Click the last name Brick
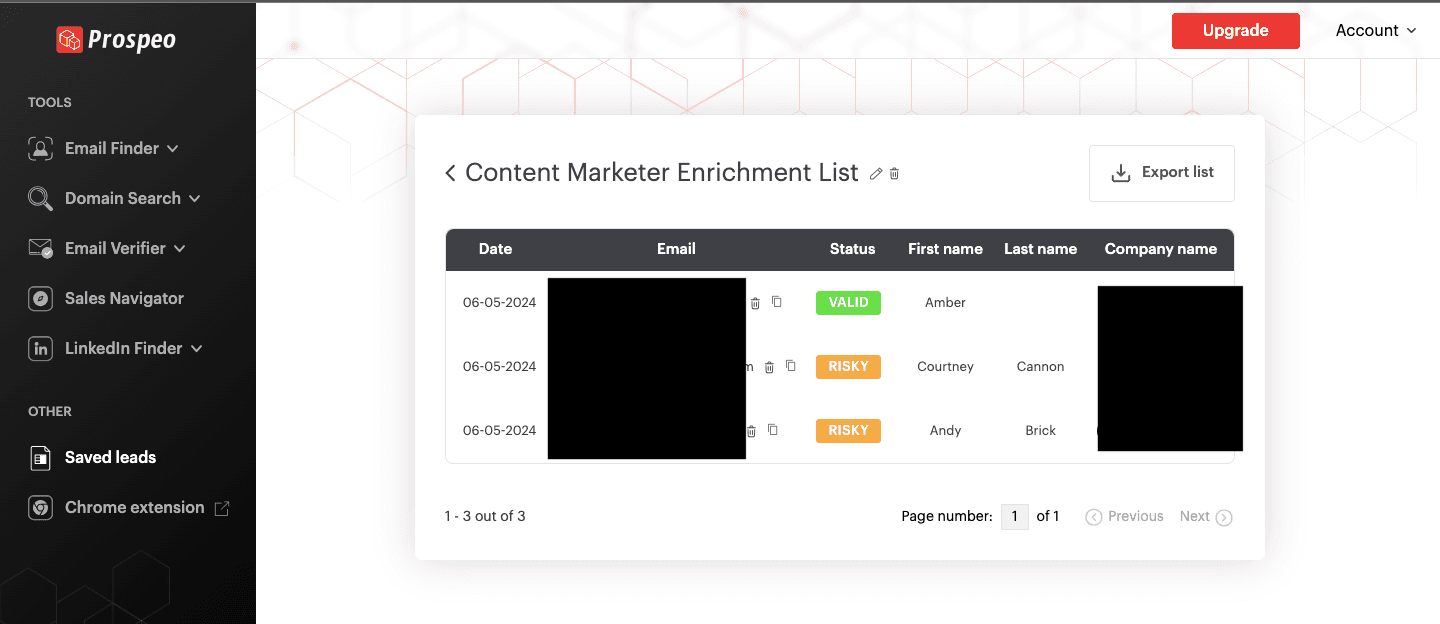This screenshot has width=1440, height=624. [1040, 430]
